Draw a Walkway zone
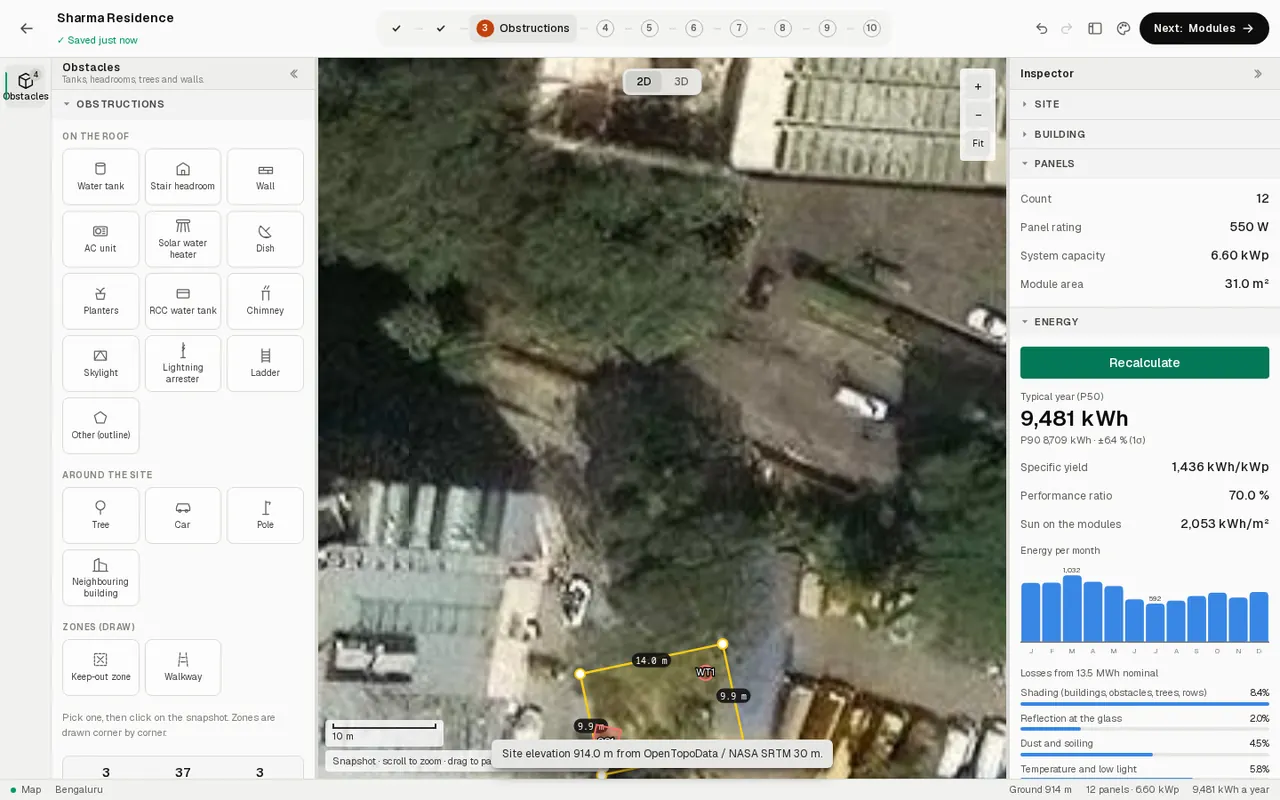 pyautogui.click(x=183, y=667)
